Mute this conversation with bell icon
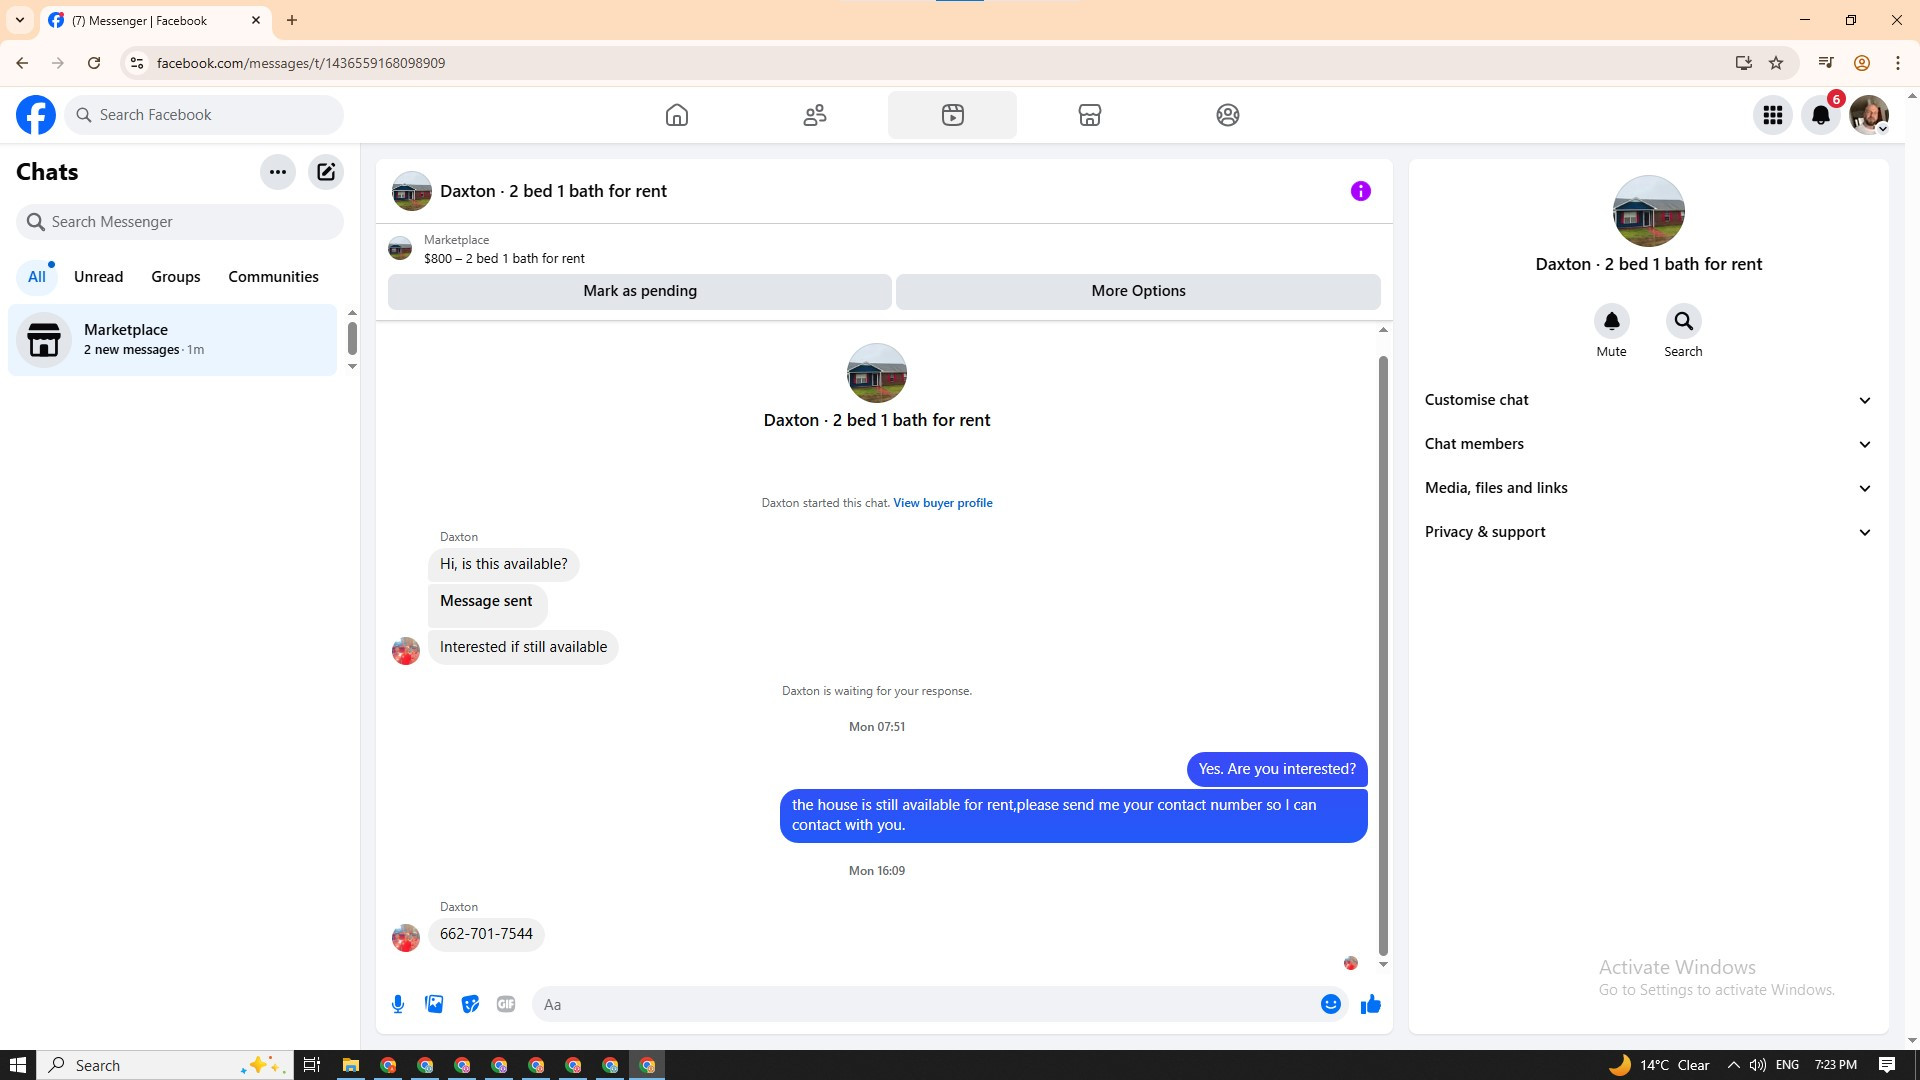 (1611, 322)
